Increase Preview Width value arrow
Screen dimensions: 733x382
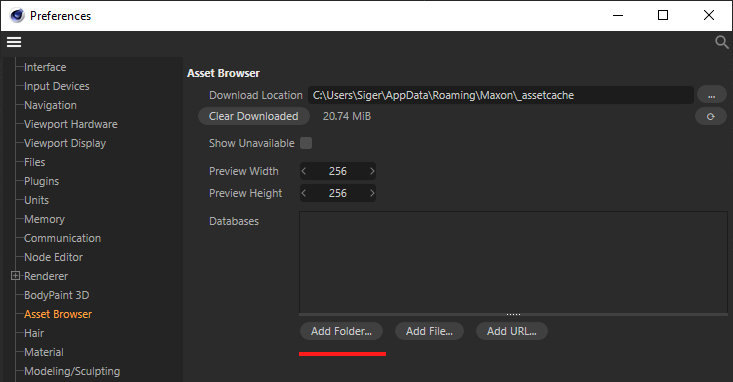tap(372, 171)
